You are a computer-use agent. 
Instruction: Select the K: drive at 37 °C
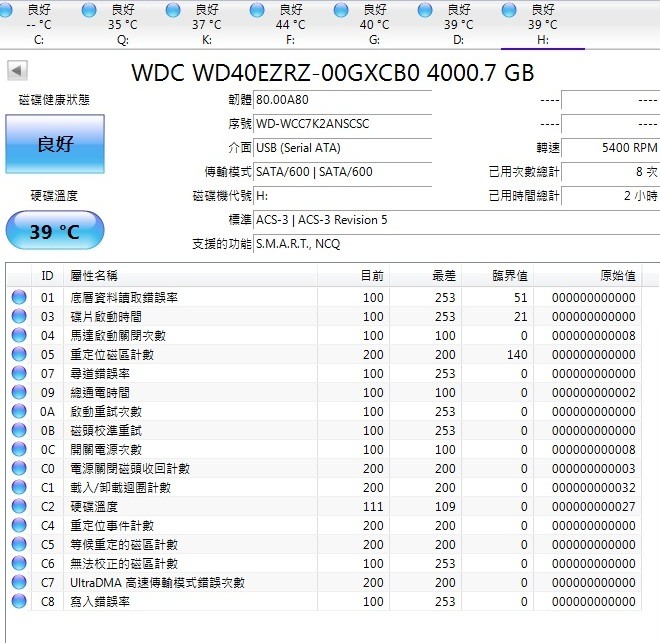pos(206,24)
